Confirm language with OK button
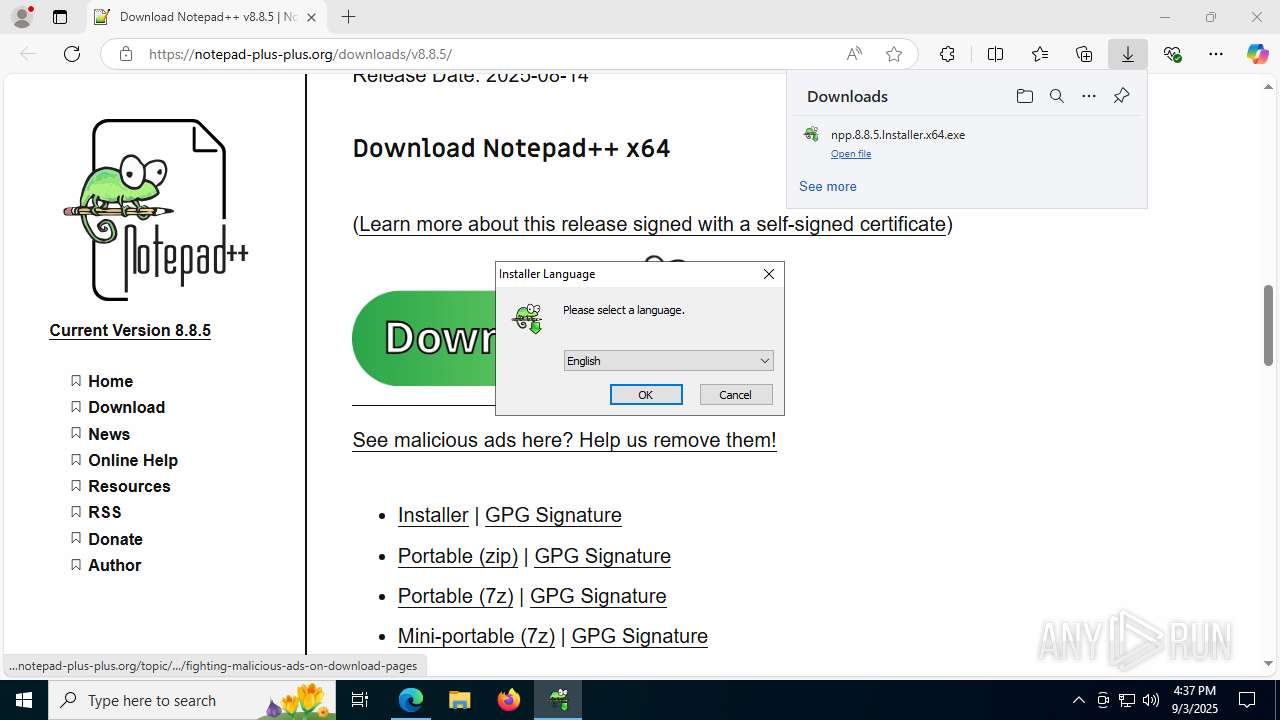 coord(646,395)
